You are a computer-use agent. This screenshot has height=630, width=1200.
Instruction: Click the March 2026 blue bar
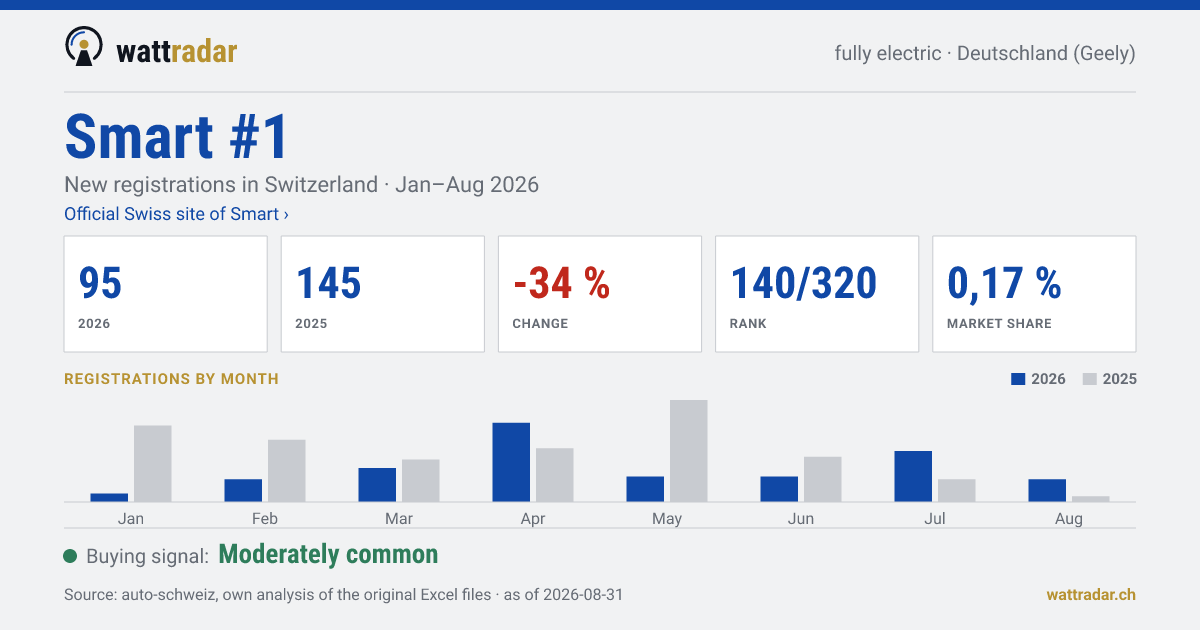[x=377, y=485]
